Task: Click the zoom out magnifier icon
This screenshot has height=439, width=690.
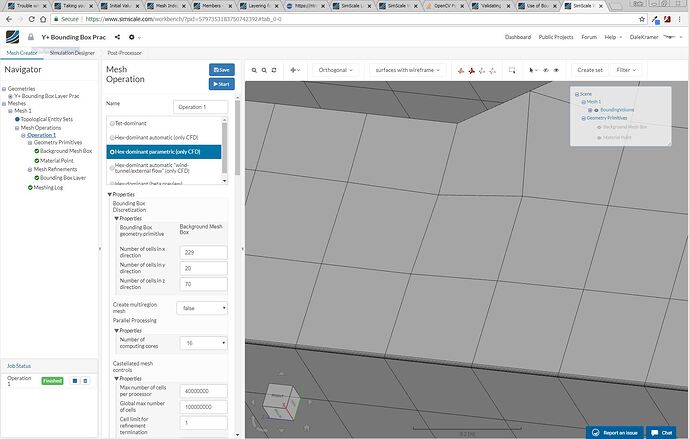Action: point(264,70)
